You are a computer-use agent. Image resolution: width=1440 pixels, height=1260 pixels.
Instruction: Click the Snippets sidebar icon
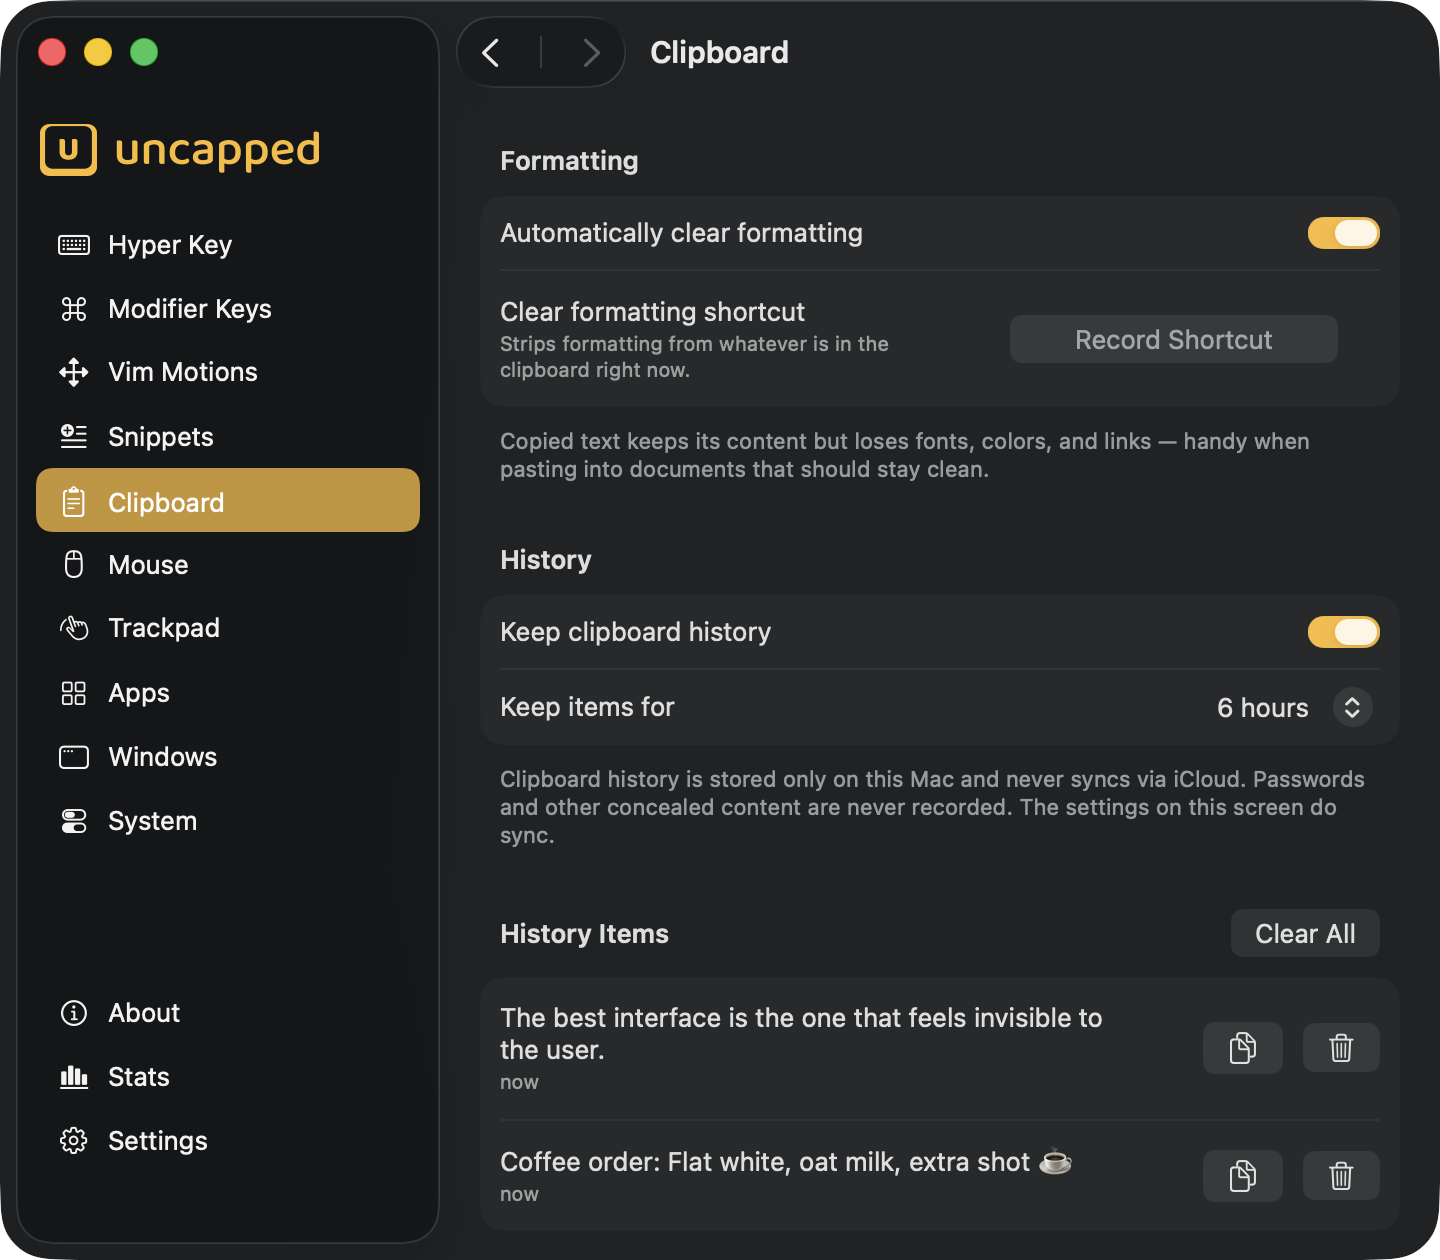(74, 436)
